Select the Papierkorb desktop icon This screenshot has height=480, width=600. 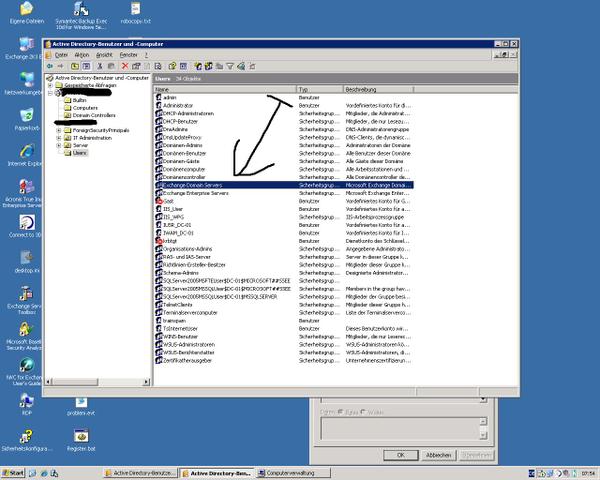pyautogui.click(x=26, y=119)
